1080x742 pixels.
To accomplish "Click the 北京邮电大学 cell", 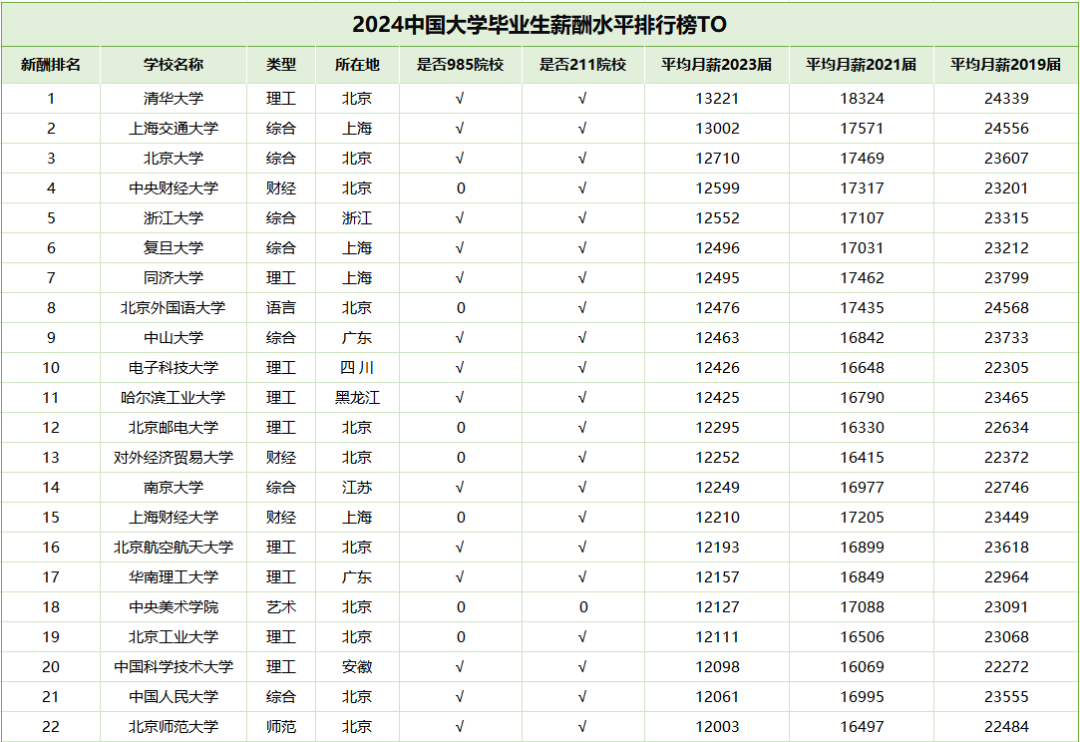I will (174, 428).
